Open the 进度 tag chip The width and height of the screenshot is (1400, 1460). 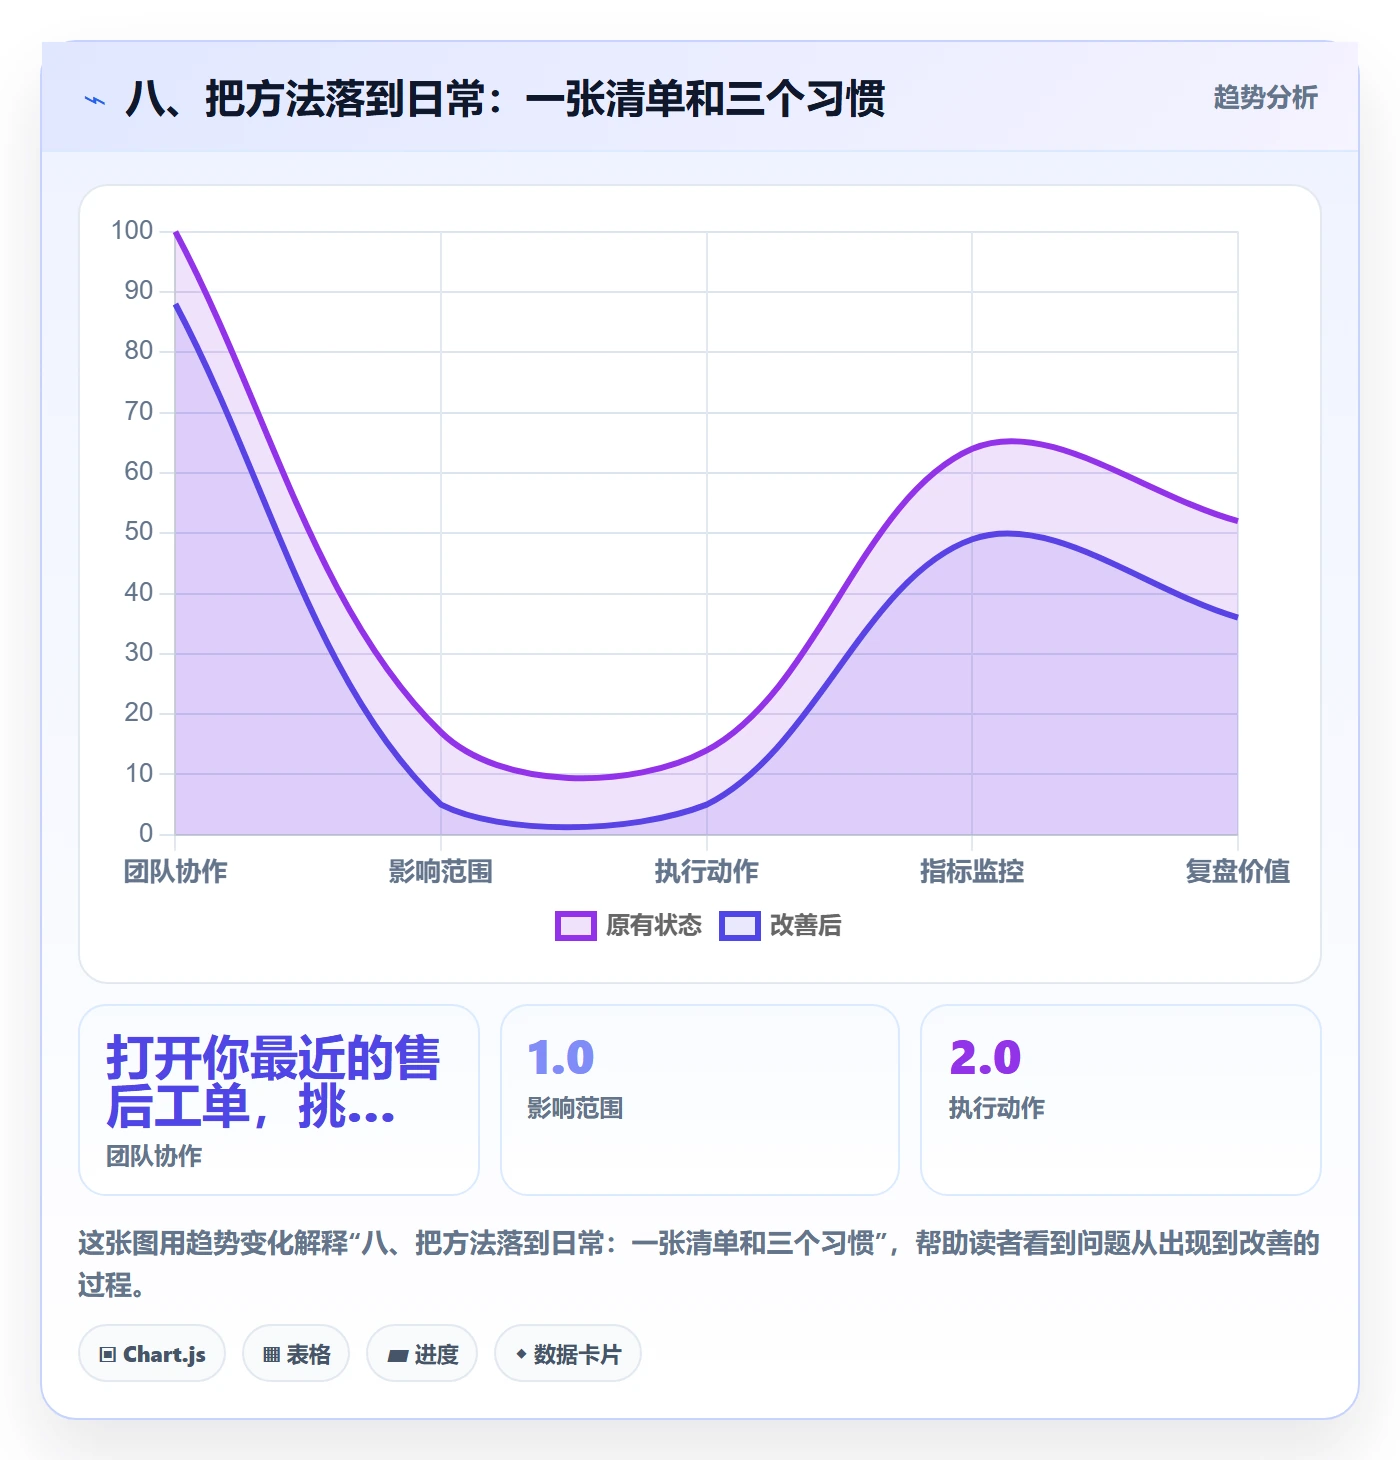point(422,1354)
